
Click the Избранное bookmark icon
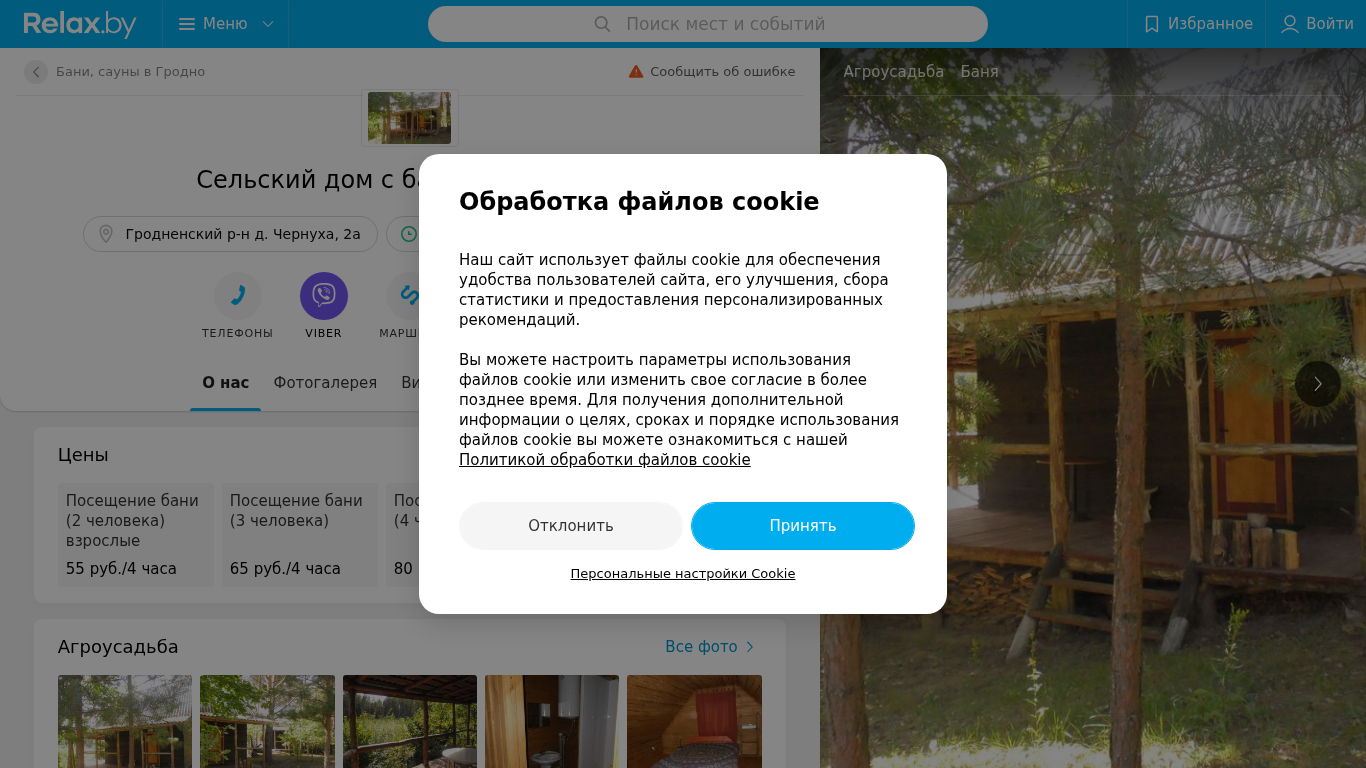[x=1152, y=24]
